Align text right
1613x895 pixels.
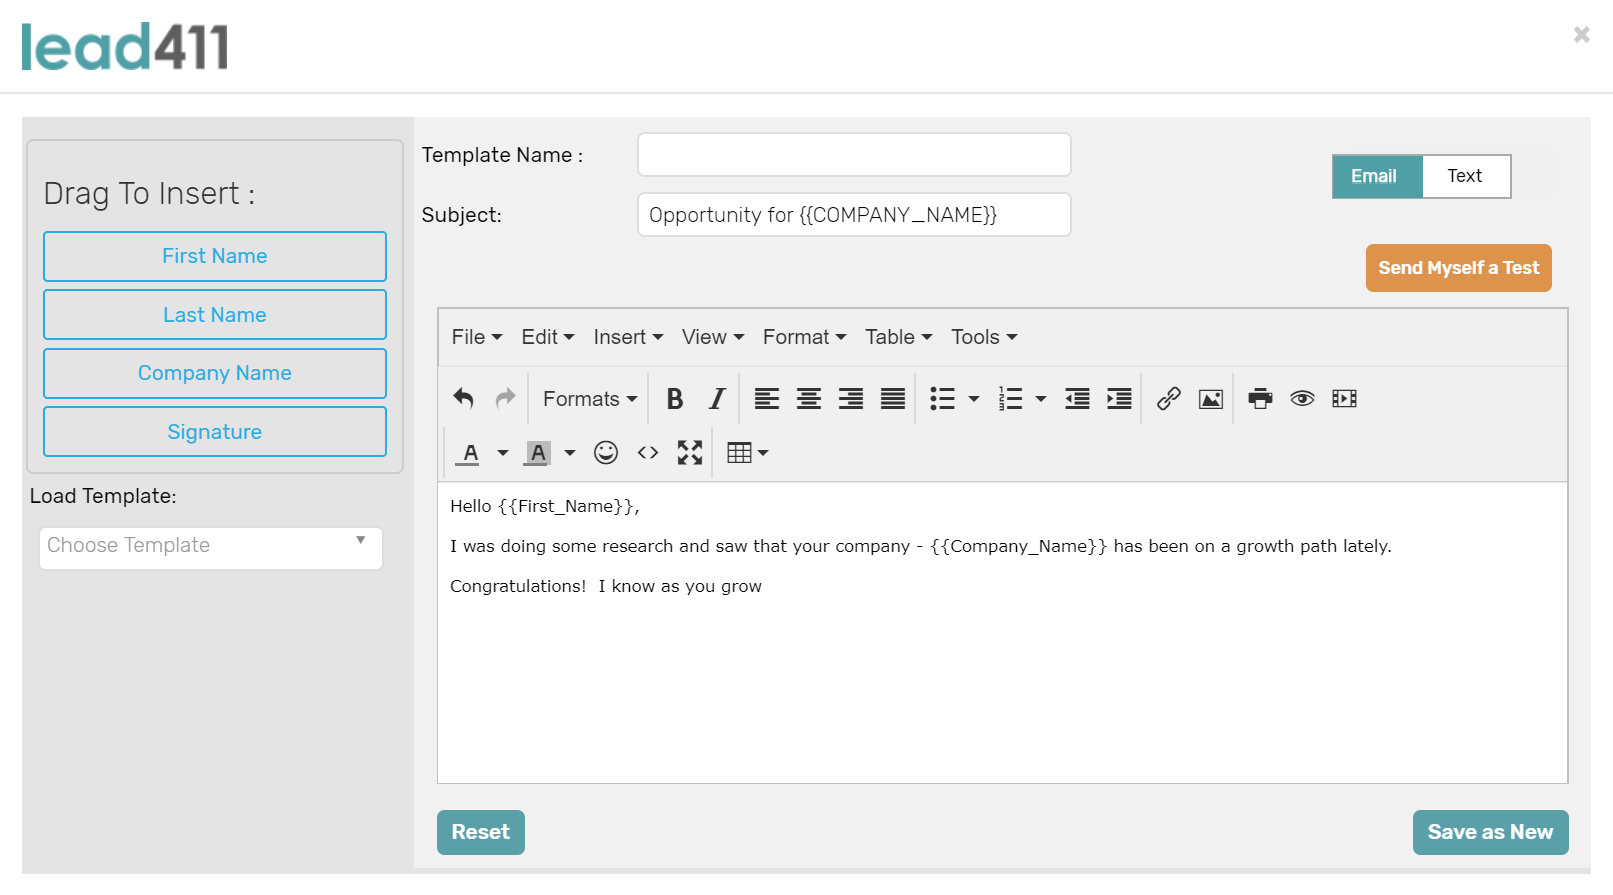coord(851,398)
